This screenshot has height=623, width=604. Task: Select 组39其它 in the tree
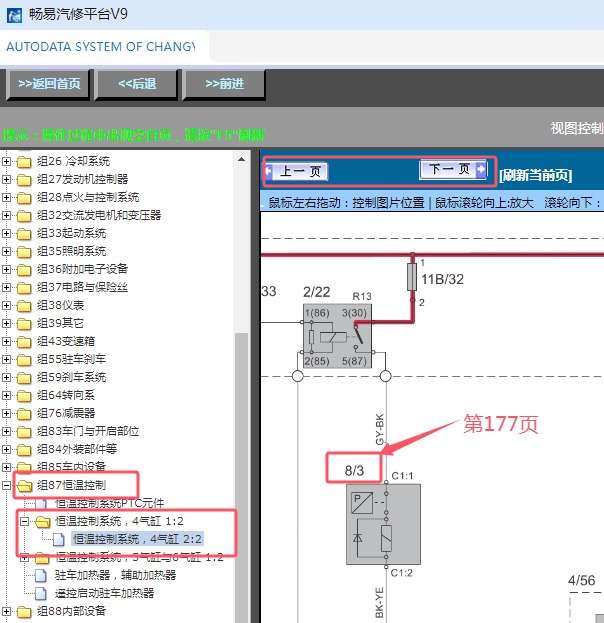(60, 323)
